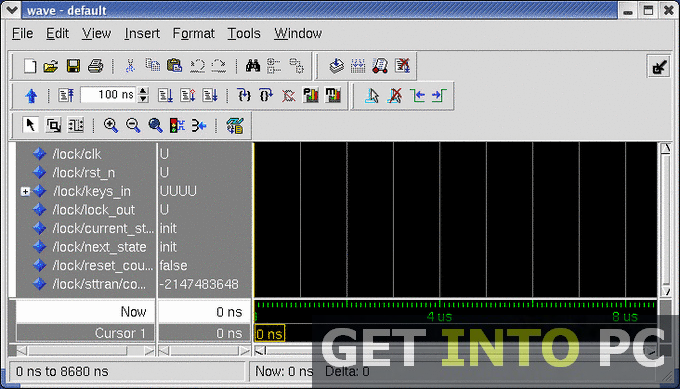
Task: Click the Run simulation icon
Action: 166,95
